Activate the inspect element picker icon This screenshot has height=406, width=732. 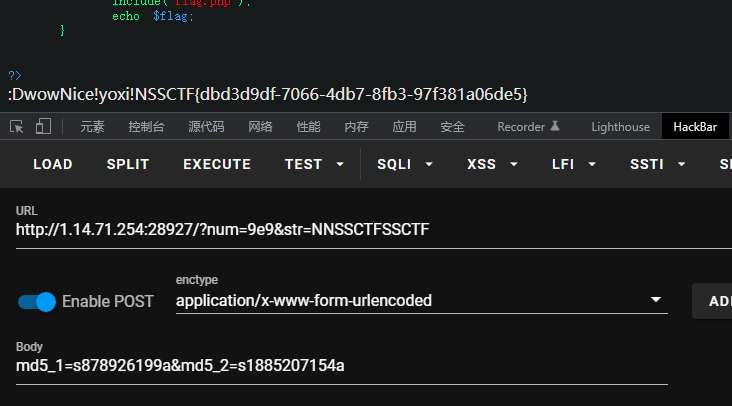[17, 127]
